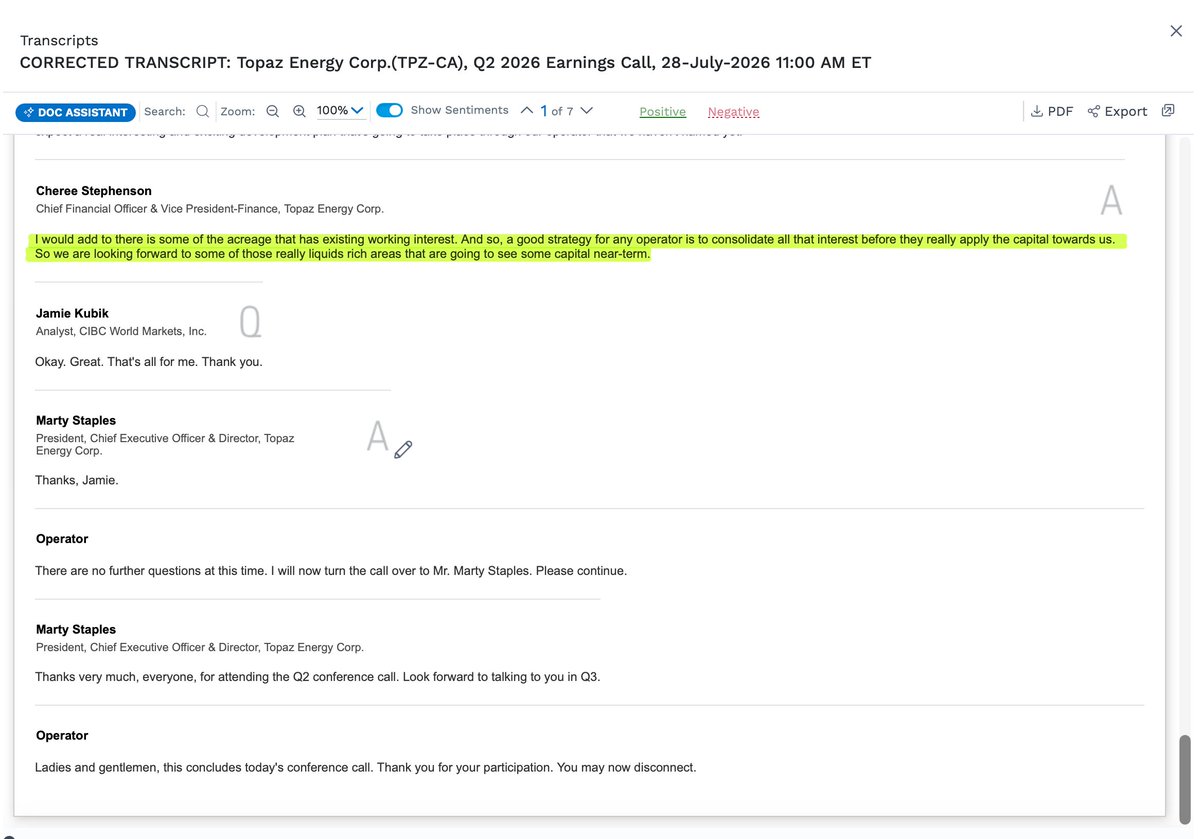Toggle the Show Sentiments switch
The height and width of the screenshot is (839, 1200).
tap(389, 110)
